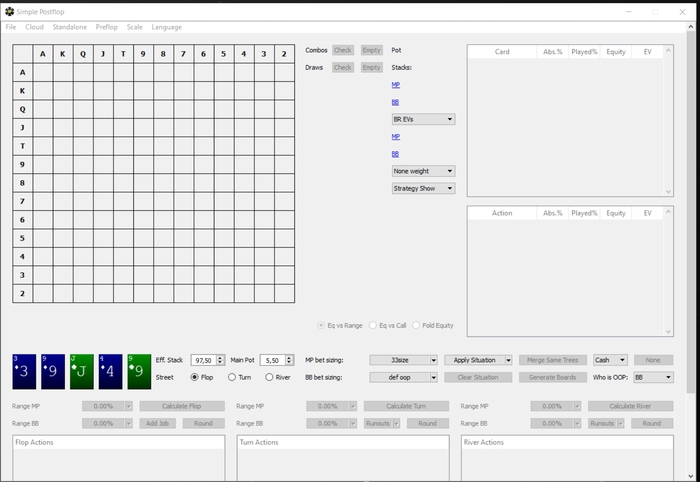Decrease Main Pot with the down arrow

point(289,362)
